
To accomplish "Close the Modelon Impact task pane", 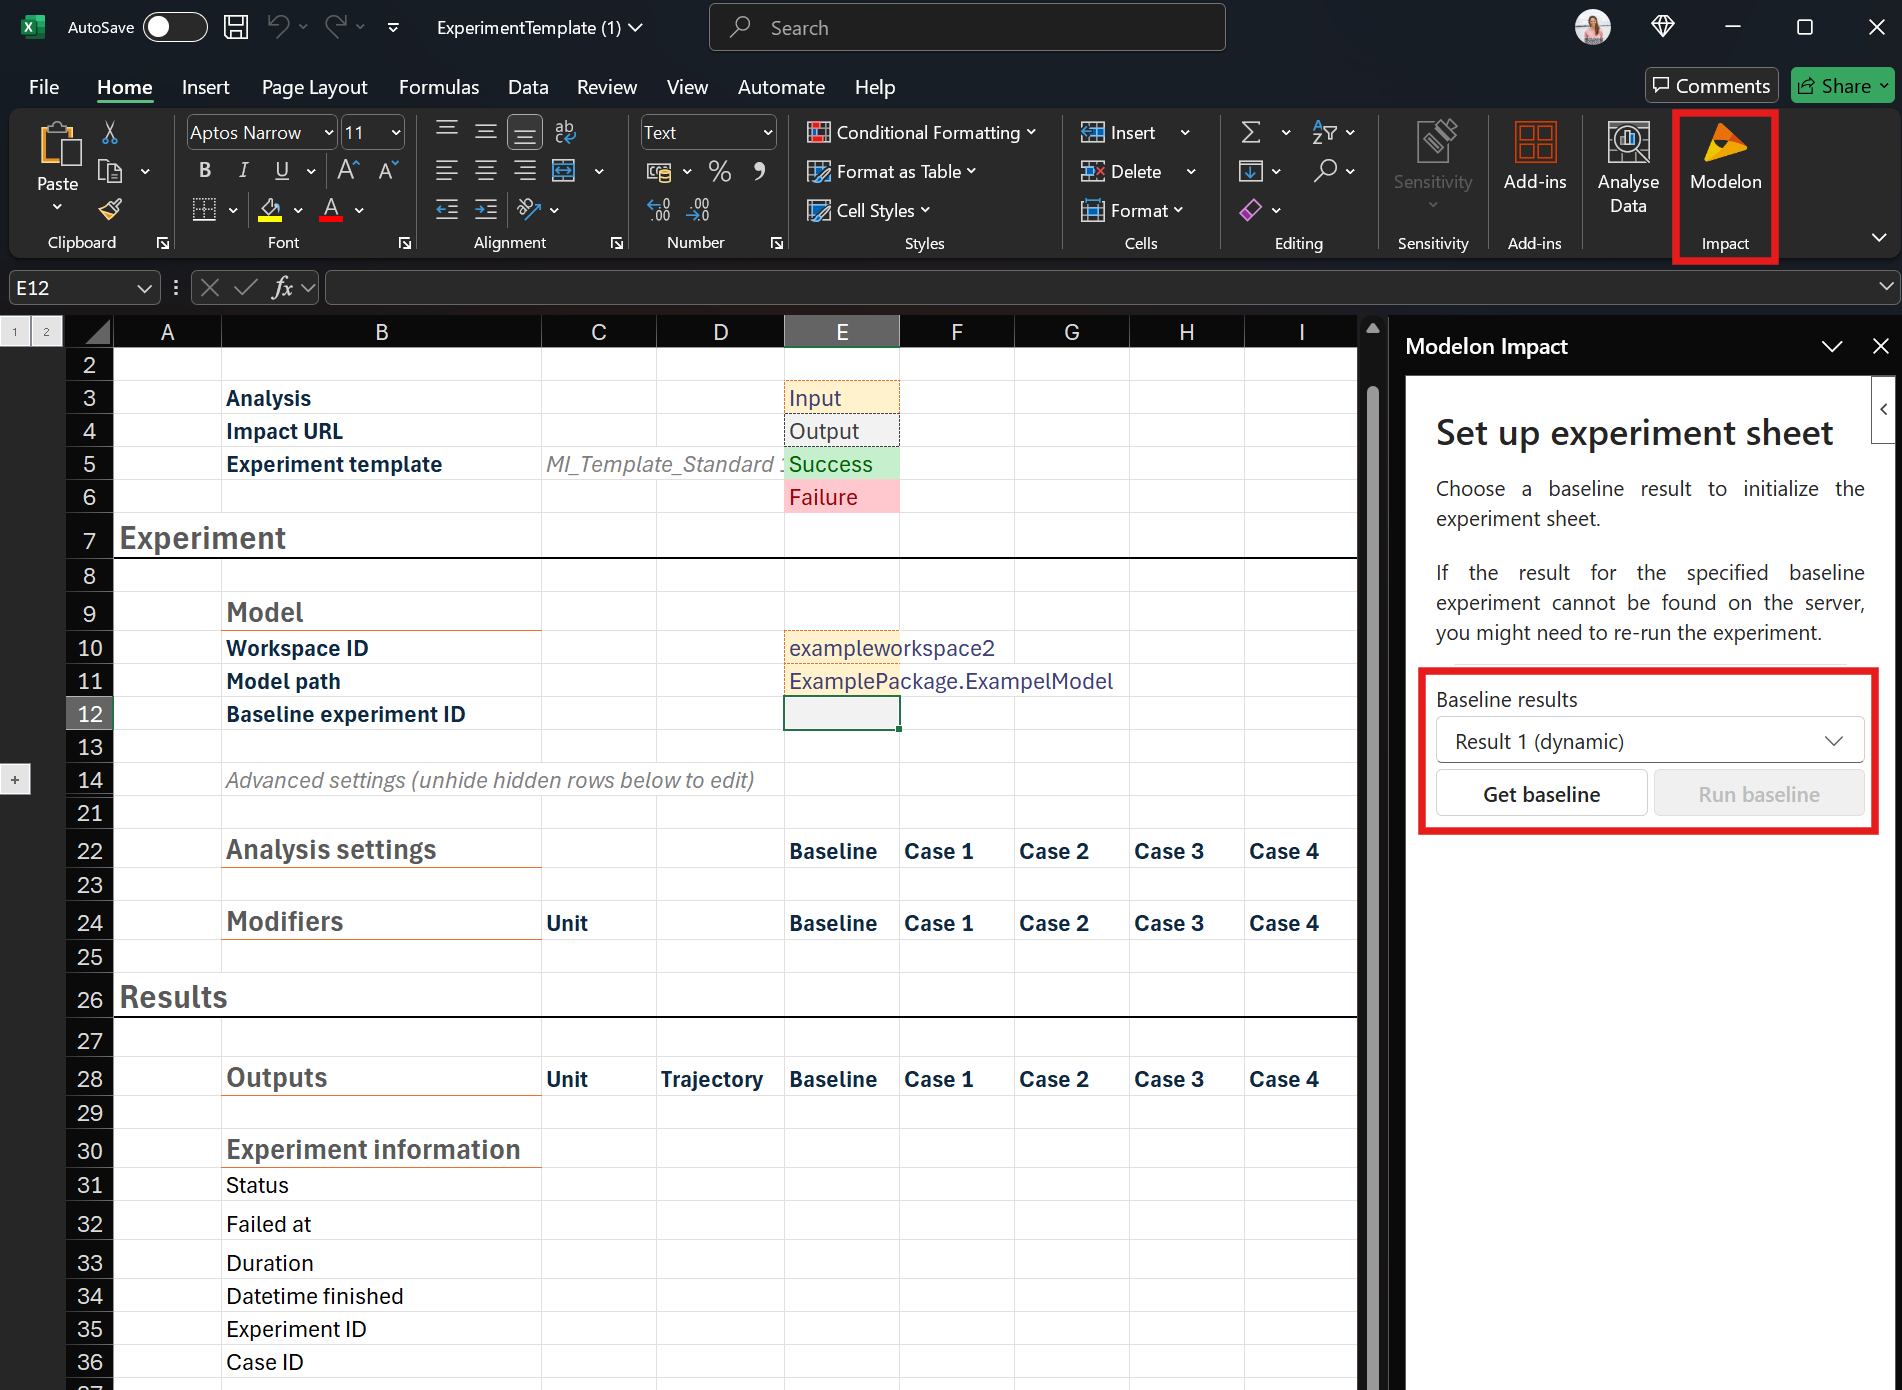I will (x=1880, y=346).
